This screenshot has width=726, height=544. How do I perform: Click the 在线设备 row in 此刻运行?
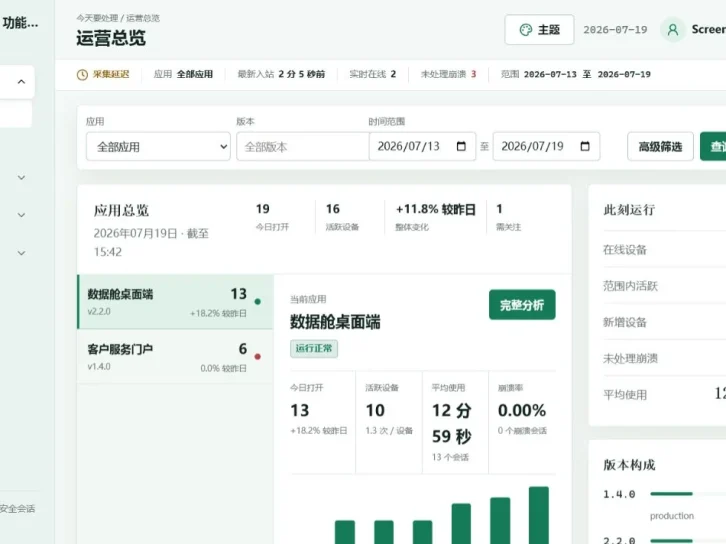click(x=664, y=250)
